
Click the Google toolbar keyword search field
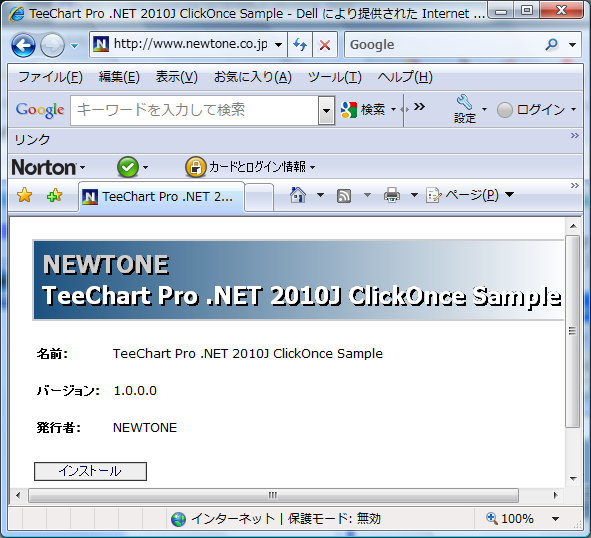(x=194, y=110)
